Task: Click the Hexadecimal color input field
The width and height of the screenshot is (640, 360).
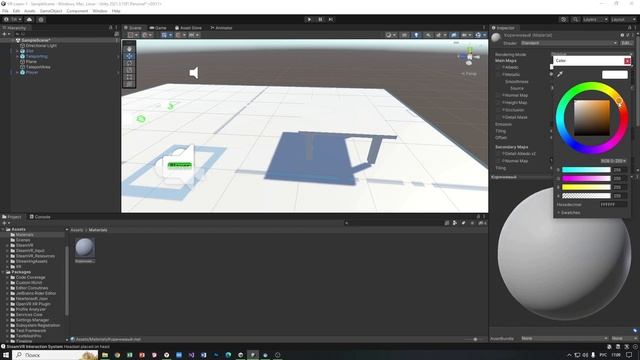Action: pos(613,204)
